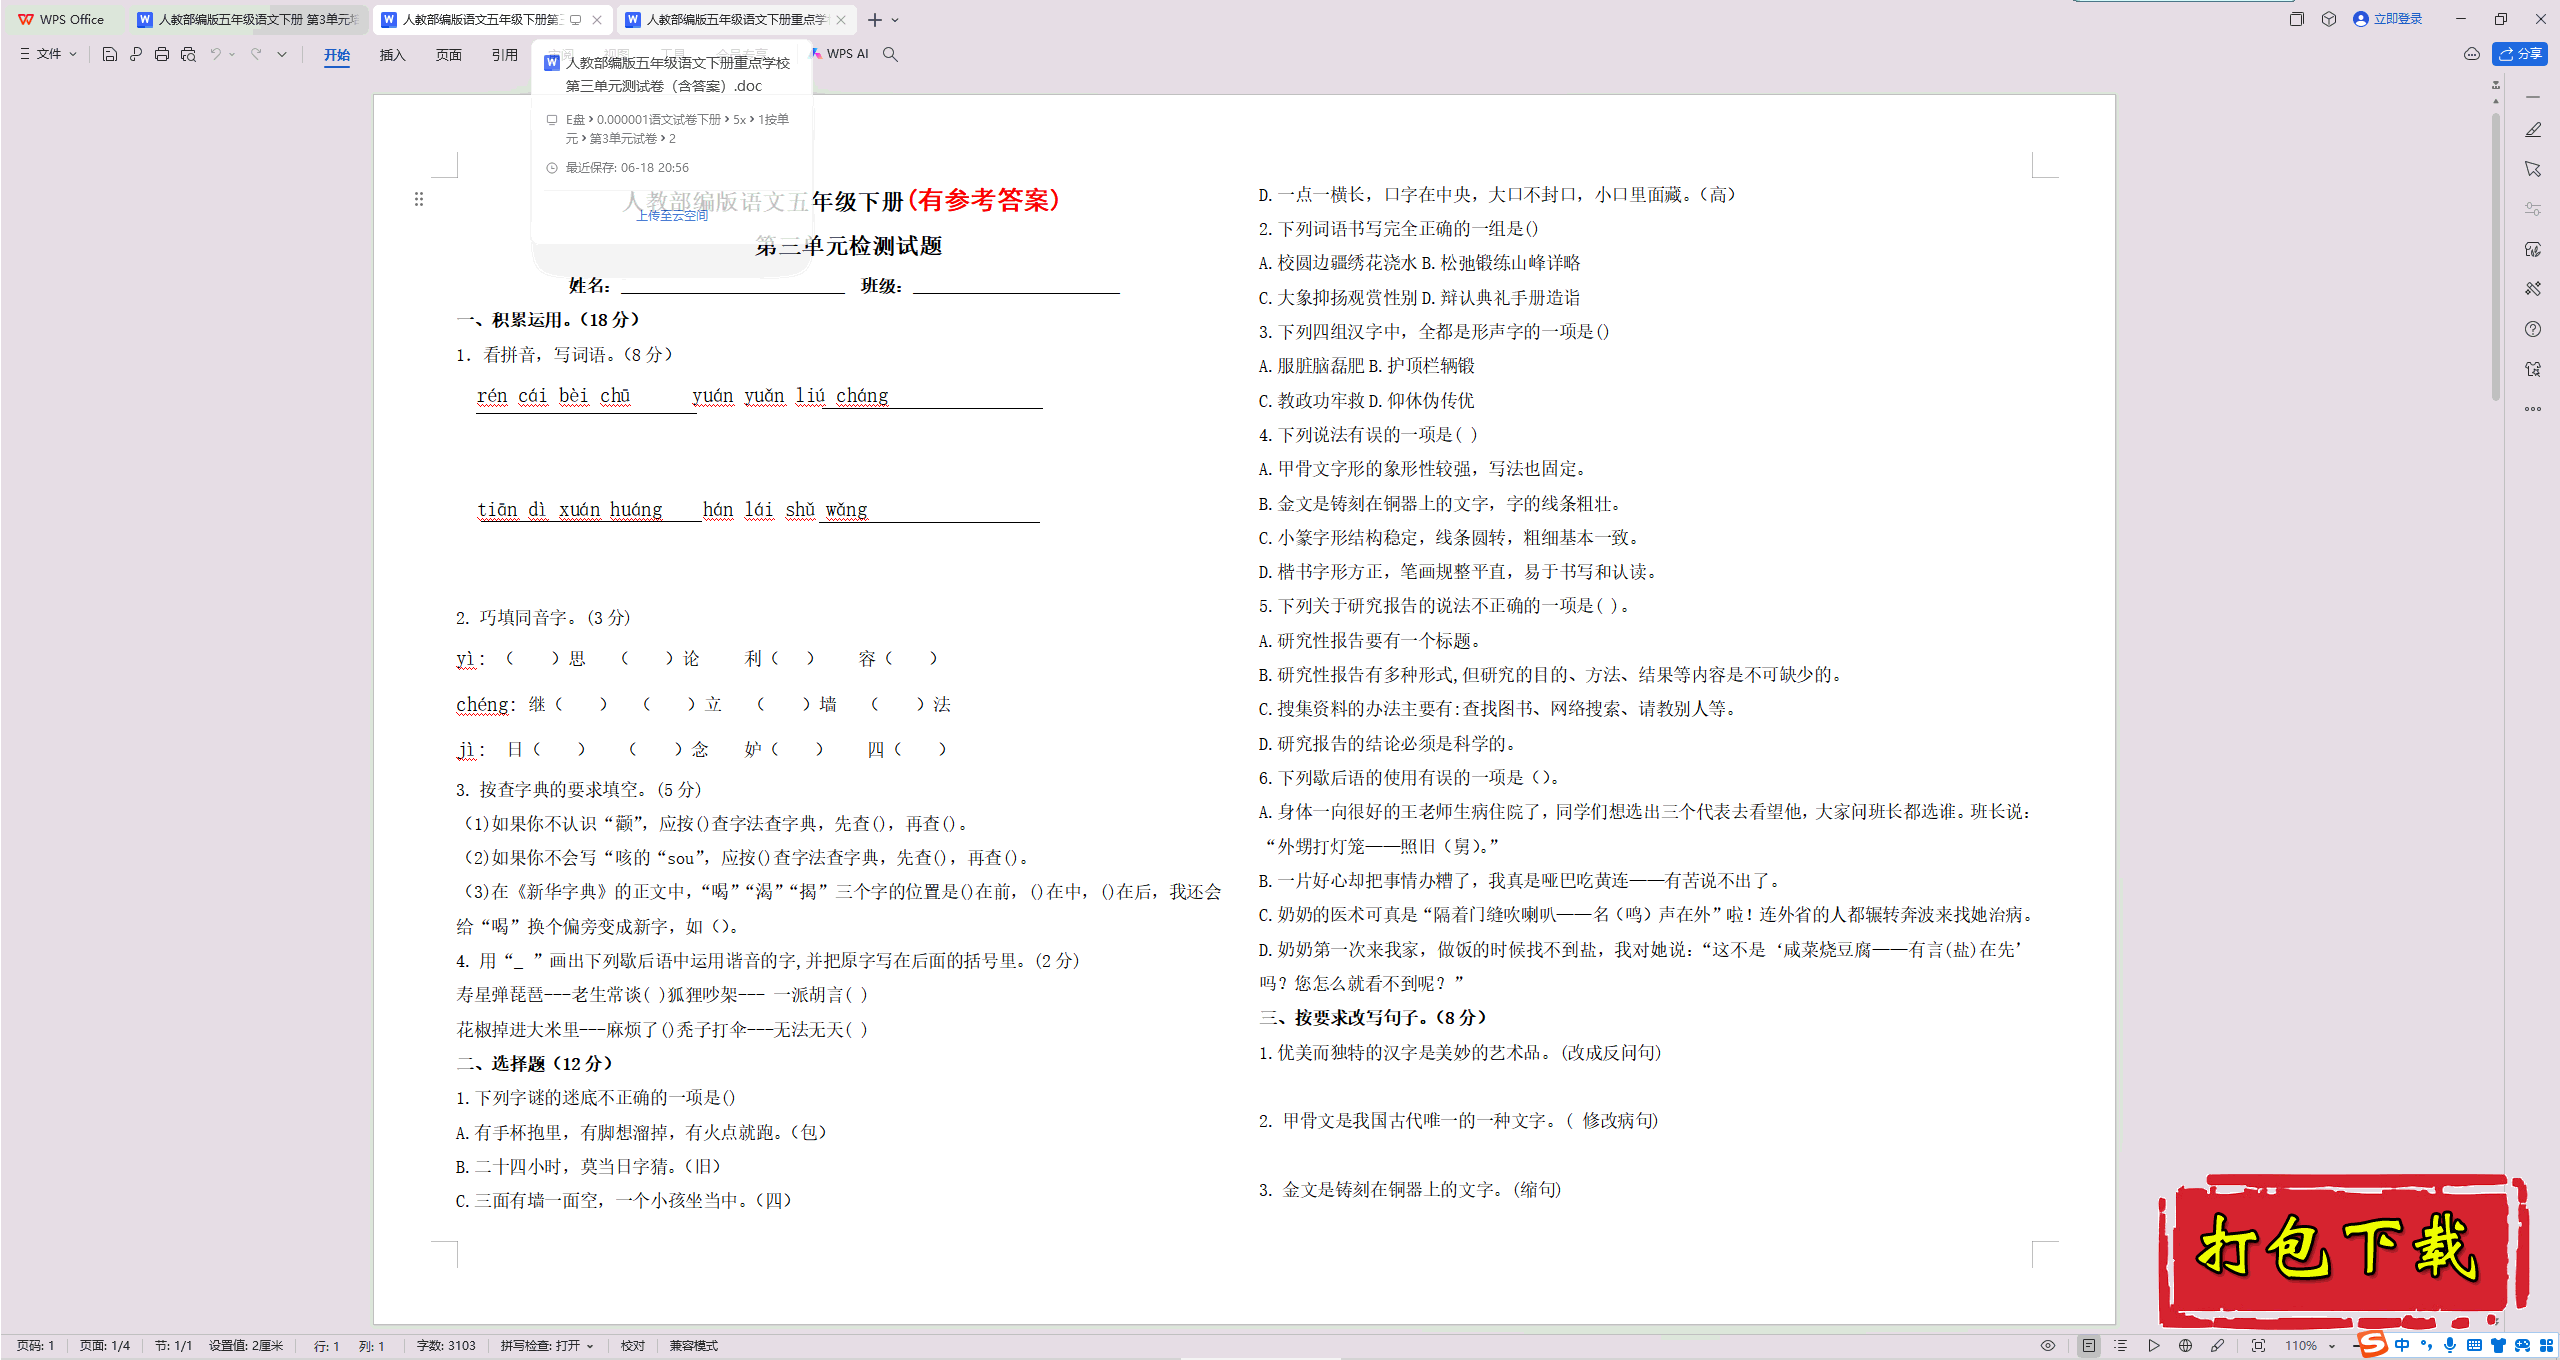The width and height of the screenshot is (2560, 1360).
Task: Click the cube icon next to login
Action: point(2329,19)
